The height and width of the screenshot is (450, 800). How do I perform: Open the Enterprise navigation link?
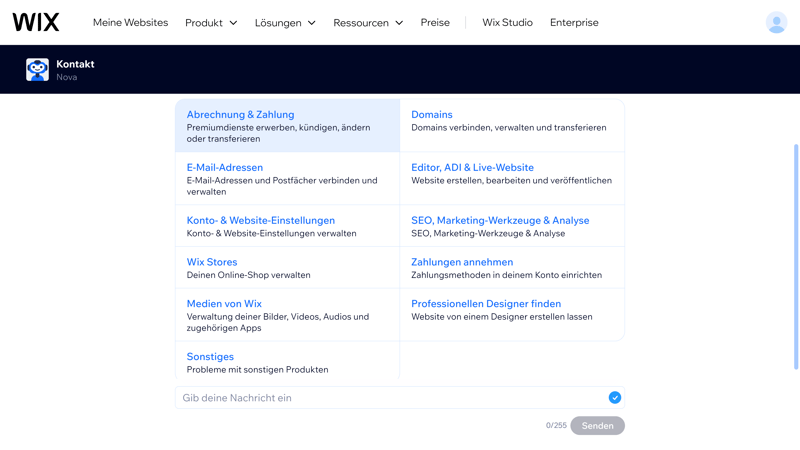574,22
